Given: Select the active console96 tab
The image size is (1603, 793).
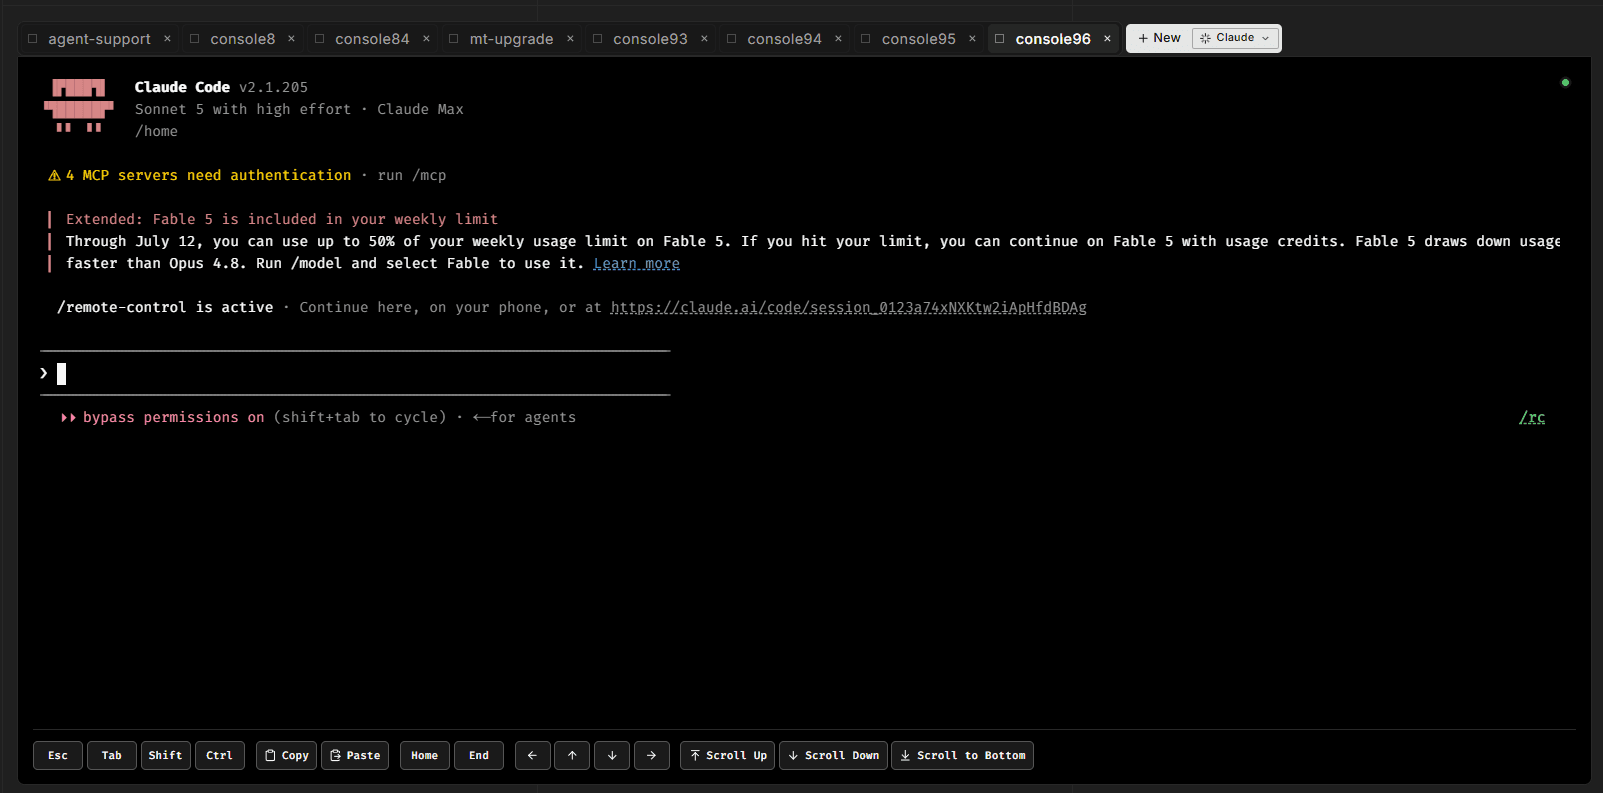Looking at the screenshot, I should click(x=1053, y=39).
